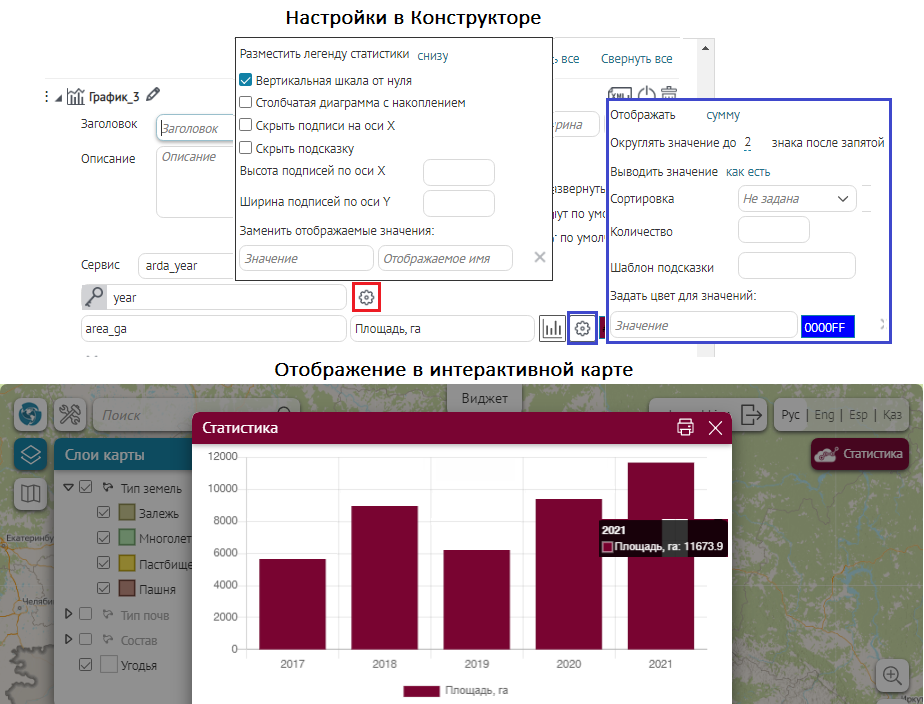Click the bar chart type icon
Image resolution: width=924 pixels, height=704 pixels.
(x=552, y=328)
